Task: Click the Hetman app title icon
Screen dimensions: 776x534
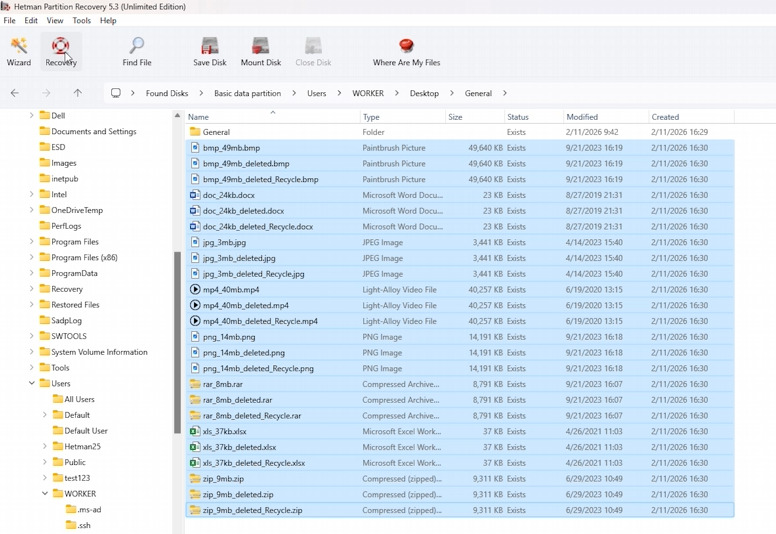Action: click(5, 6)
